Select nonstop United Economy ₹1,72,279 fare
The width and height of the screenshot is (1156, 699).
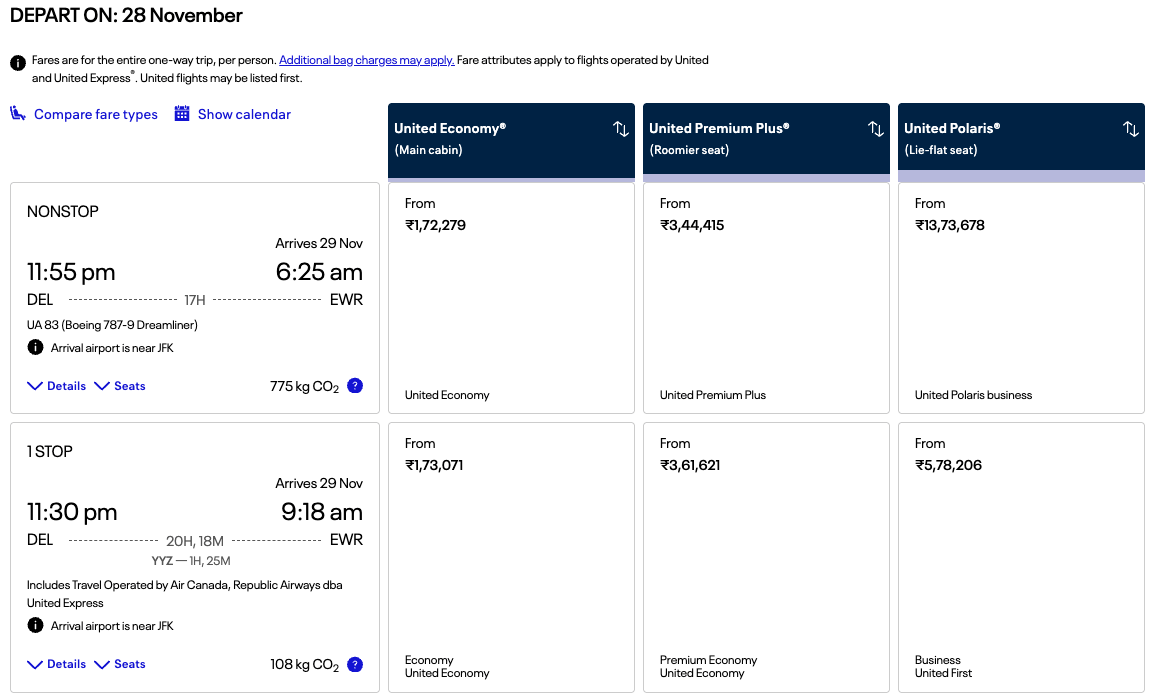pos(511,298)
